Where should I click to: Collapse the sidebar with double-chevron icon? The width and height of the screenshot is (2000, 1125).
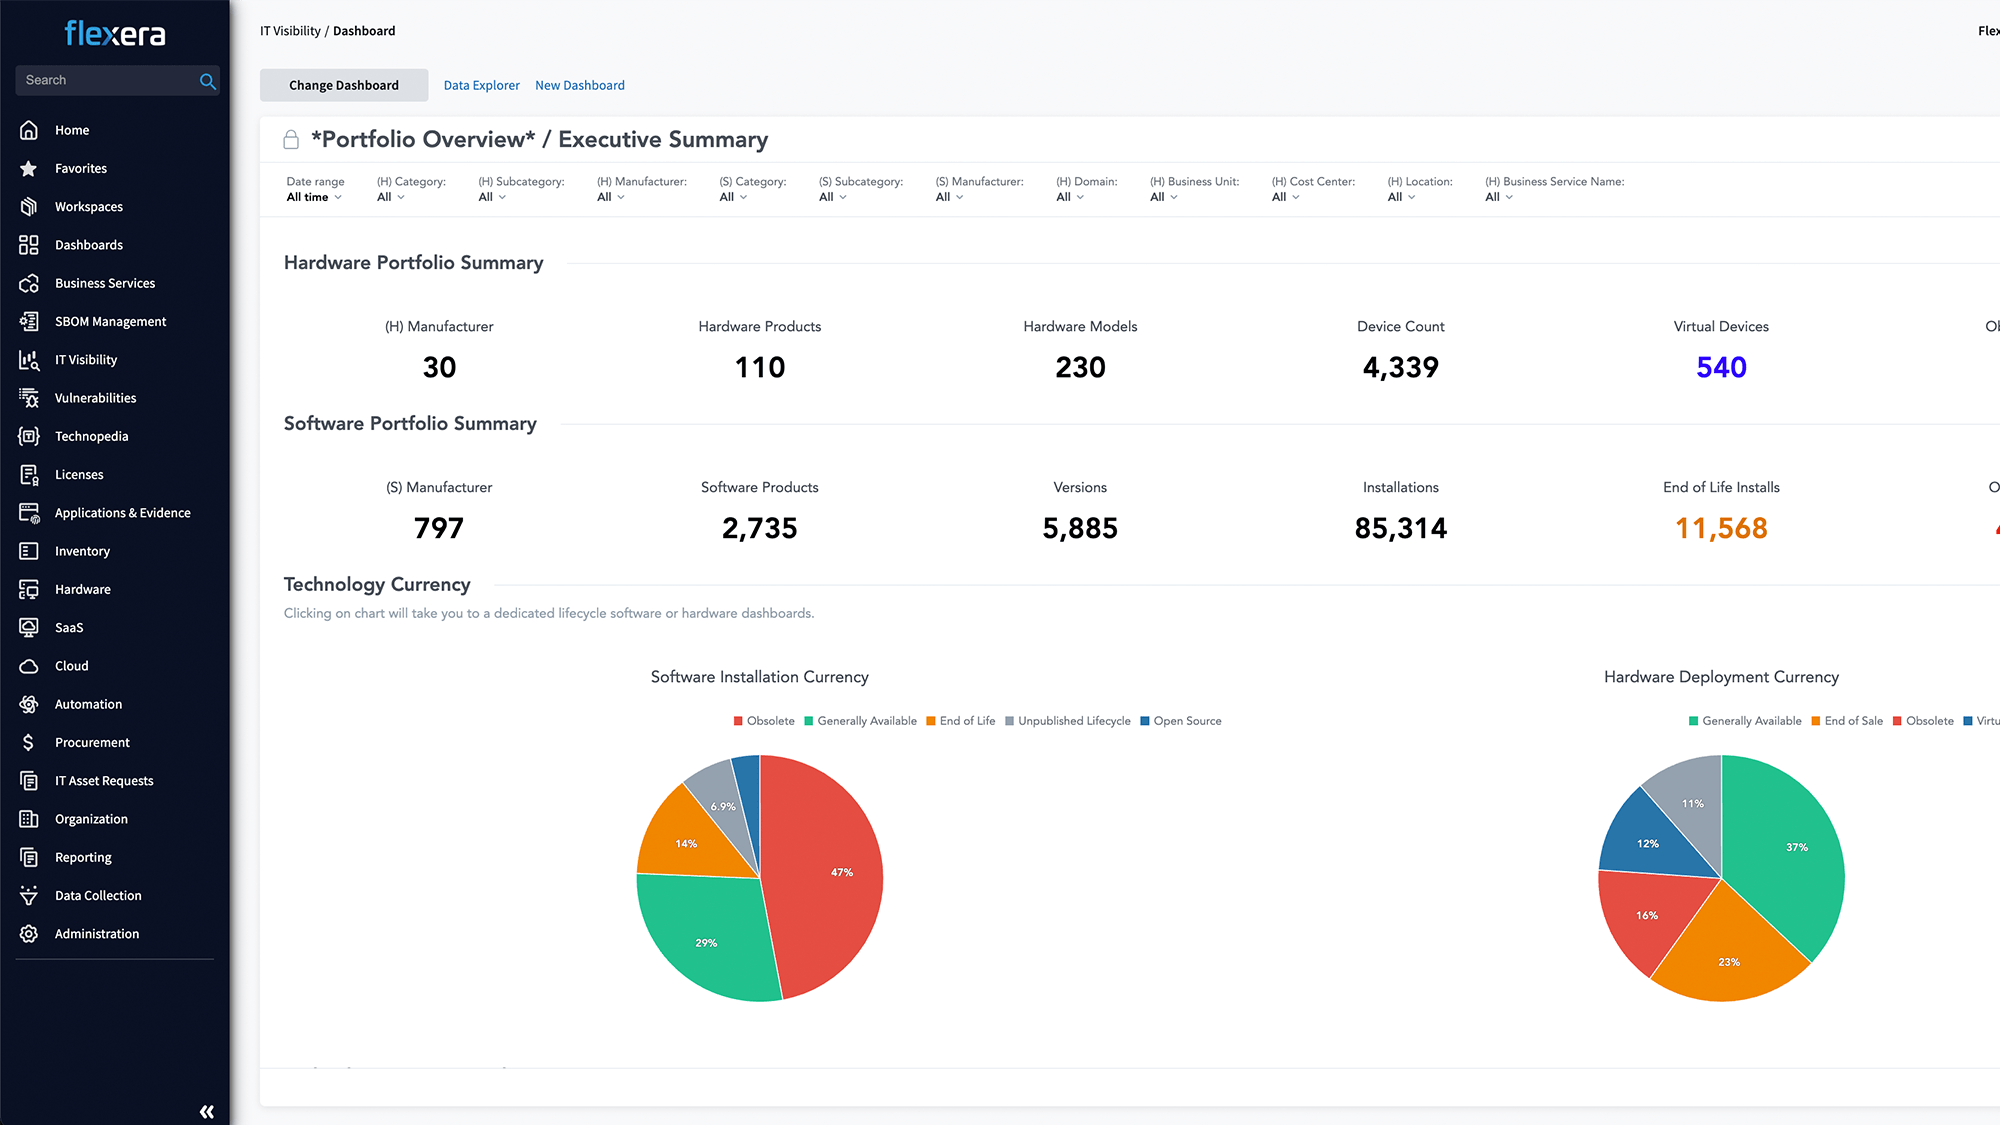pos(207,1111)
